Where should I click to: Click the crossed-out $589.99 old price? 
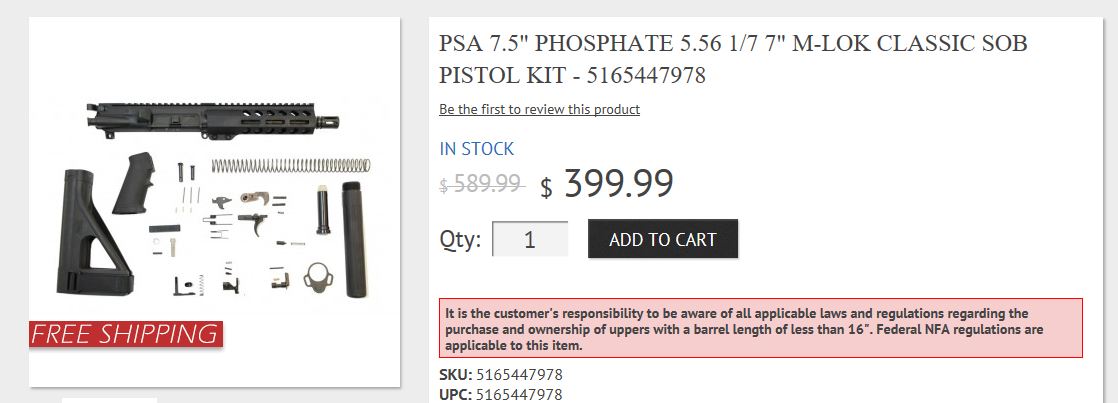point(482,184)
